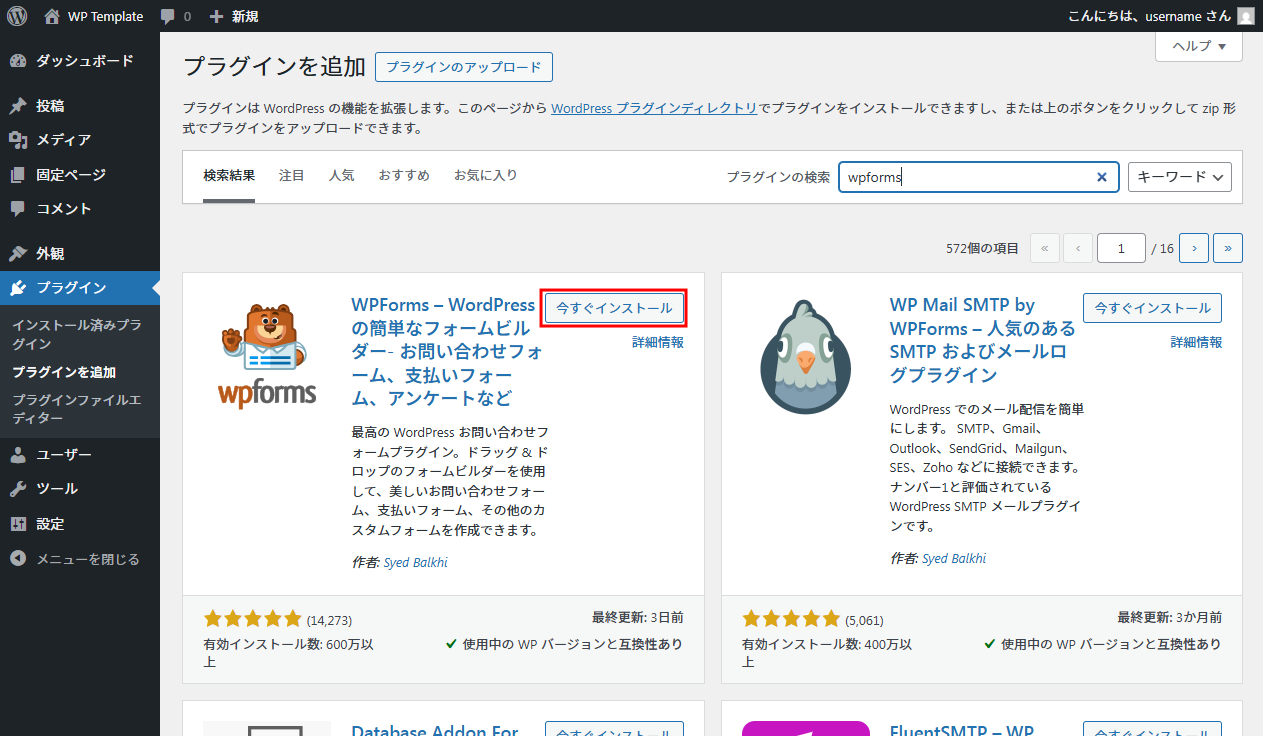This screenshot has width=1263, height=736.
Task: Switch to the おすすめ tab
Action: [x=404, y=176]
